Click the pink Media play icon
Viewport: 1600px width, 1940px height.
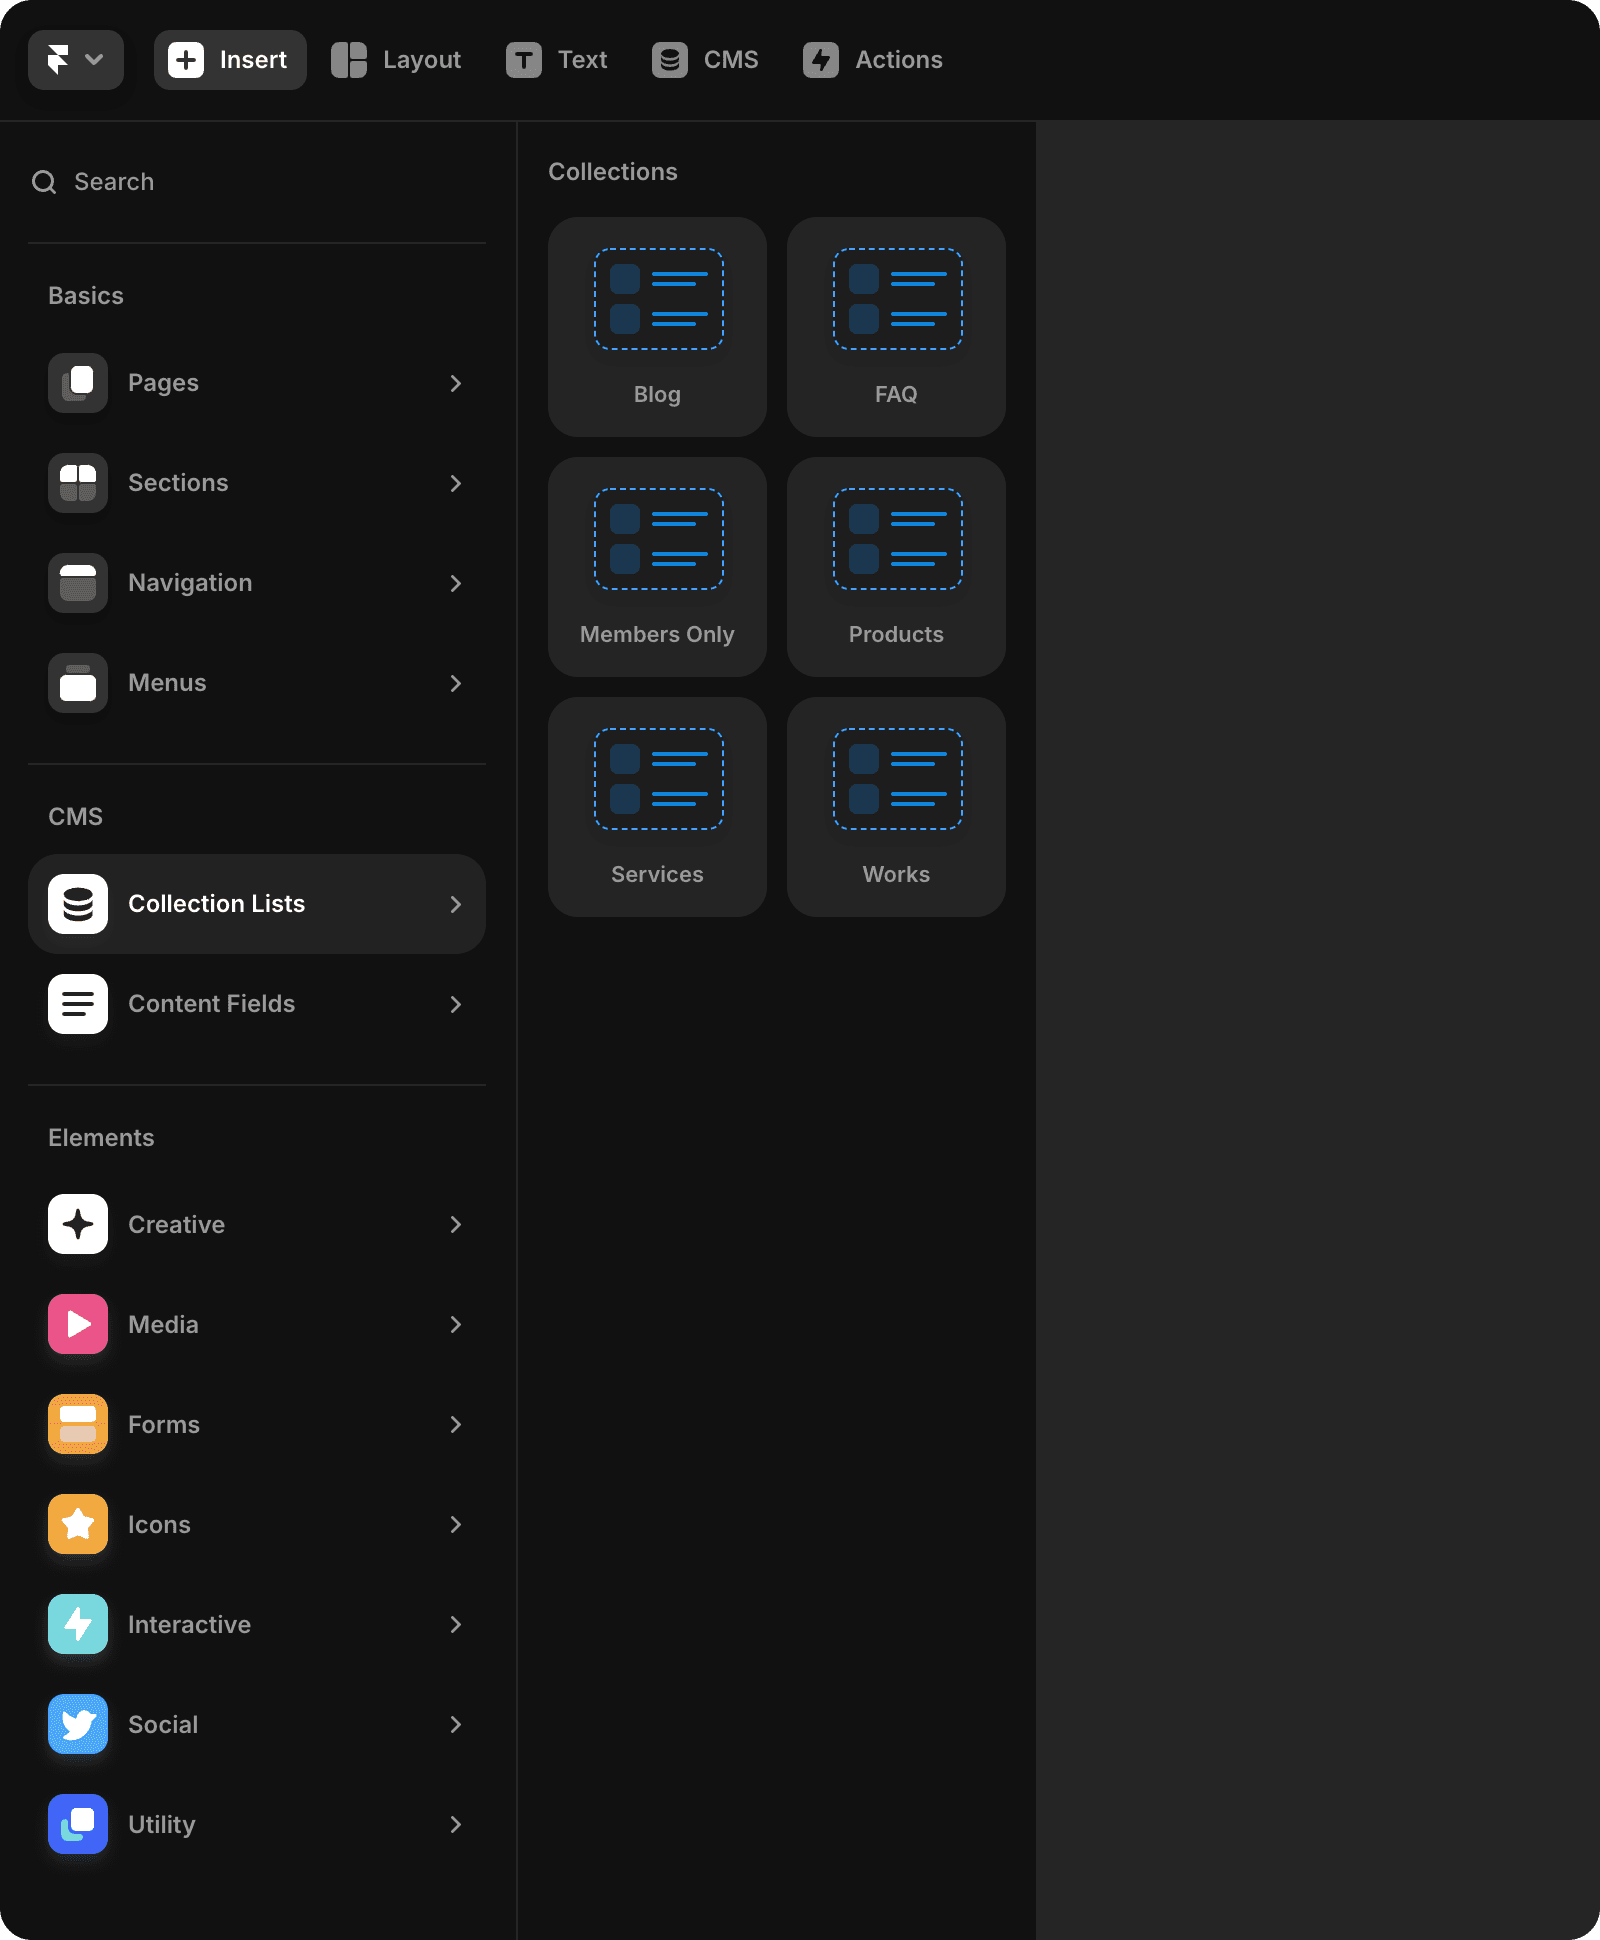[78, 1324]
